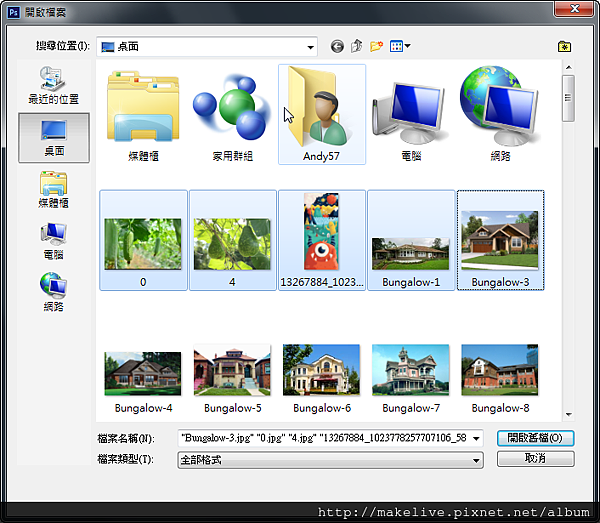Image resolution: width=600 pixels, height=523 pixels.
Task: Select the image thumbnail named 4
Action: coord(233,240)
